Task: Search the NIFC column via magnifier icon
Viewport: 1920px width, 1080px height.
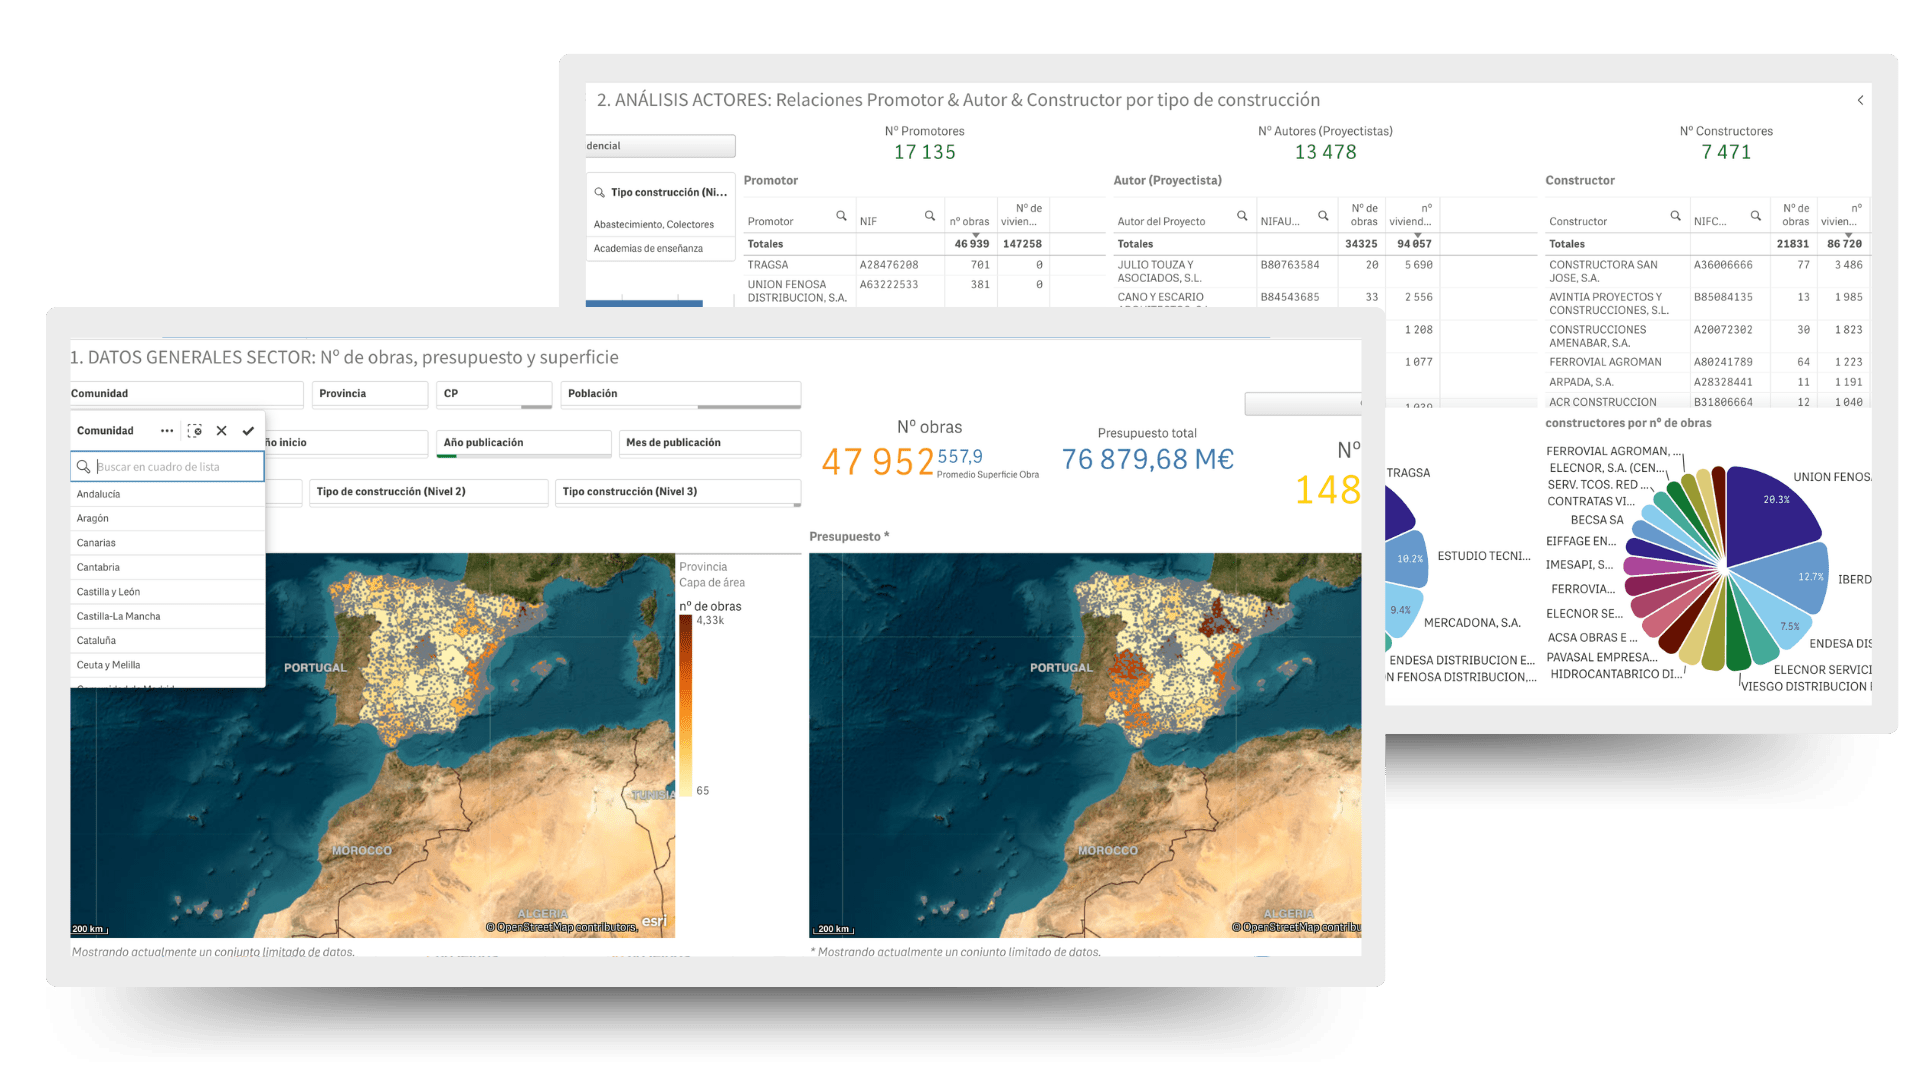Action: tap(1755, 216)
